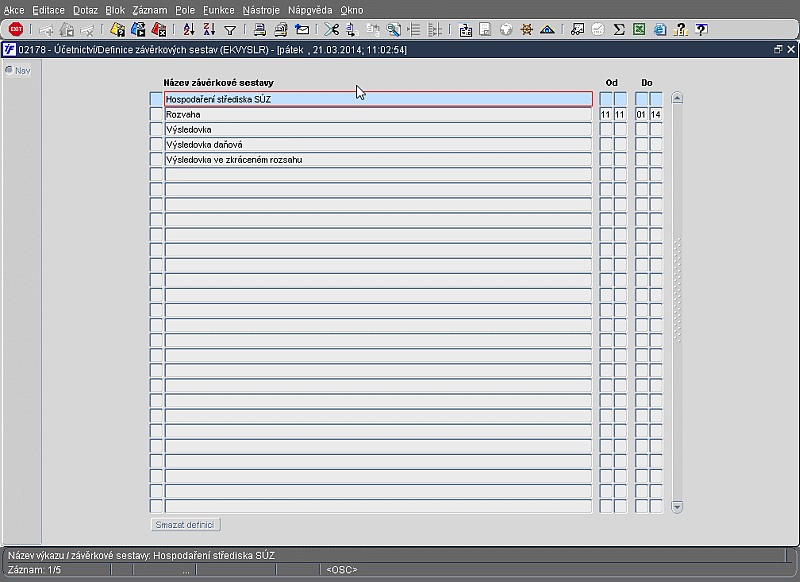Click the greyed round calendar icon

(x=598, y=29)
